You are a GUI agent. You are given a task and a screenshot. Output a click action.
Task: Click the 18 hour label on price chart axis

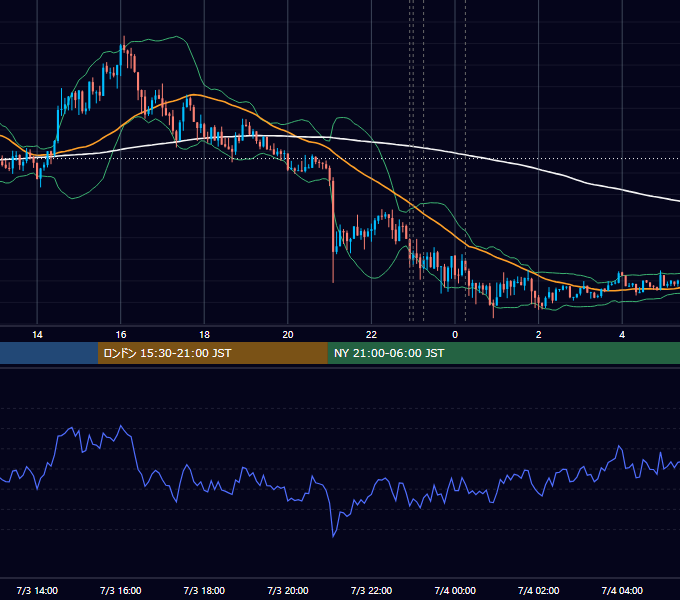coord(204,335)
